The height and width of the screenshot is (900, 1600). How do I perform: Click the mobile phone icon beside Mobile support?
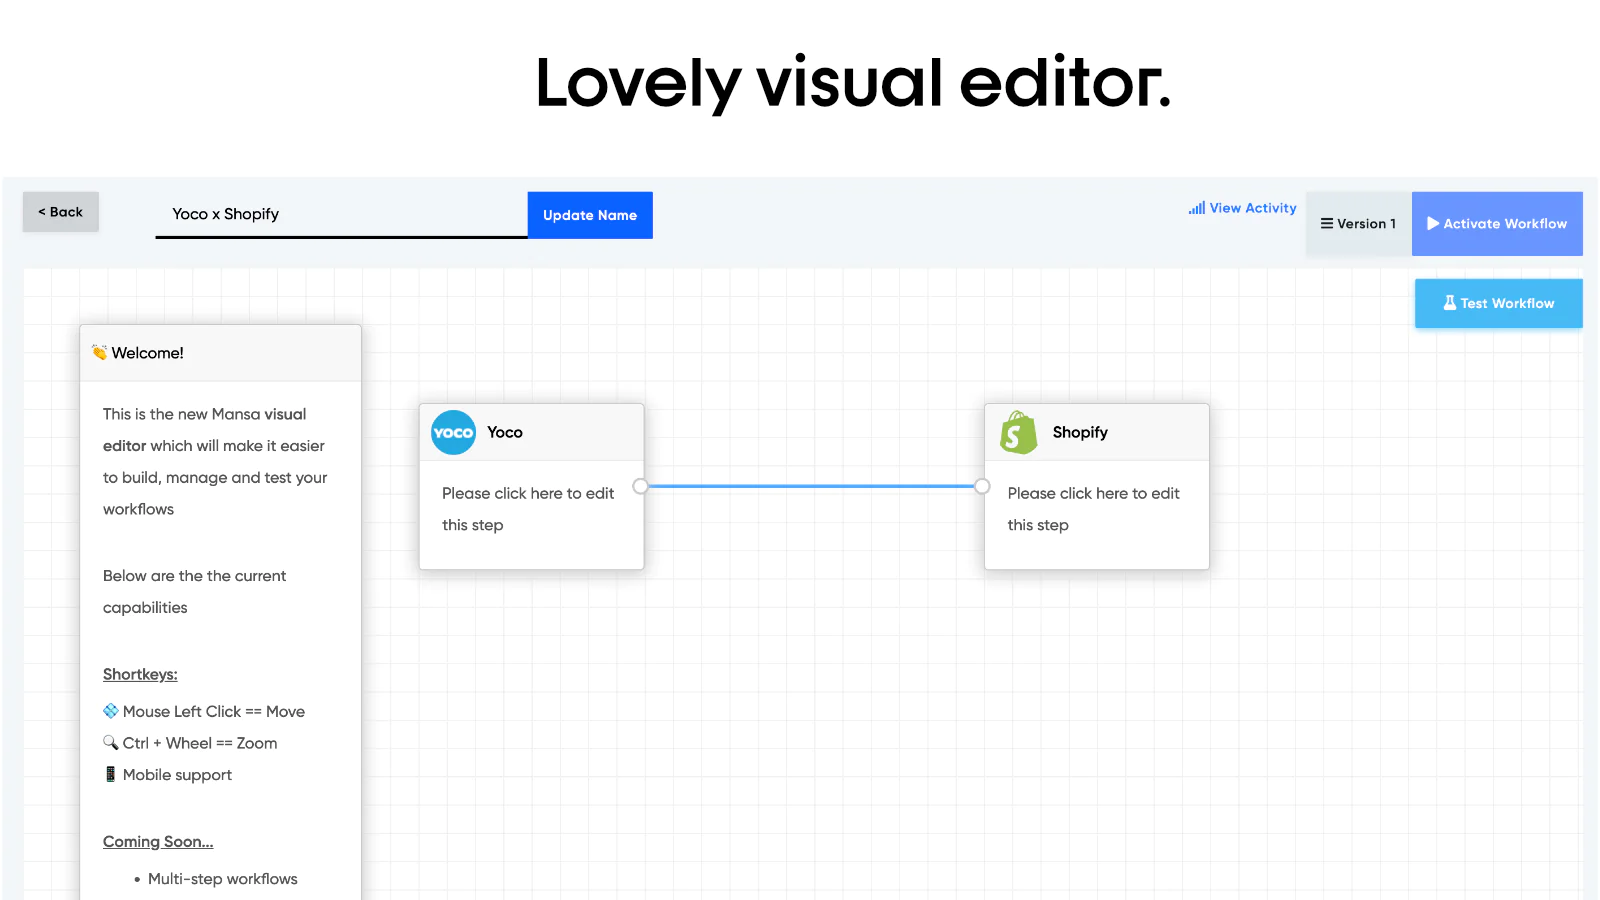pyautogui.click(x=110, y=775)
